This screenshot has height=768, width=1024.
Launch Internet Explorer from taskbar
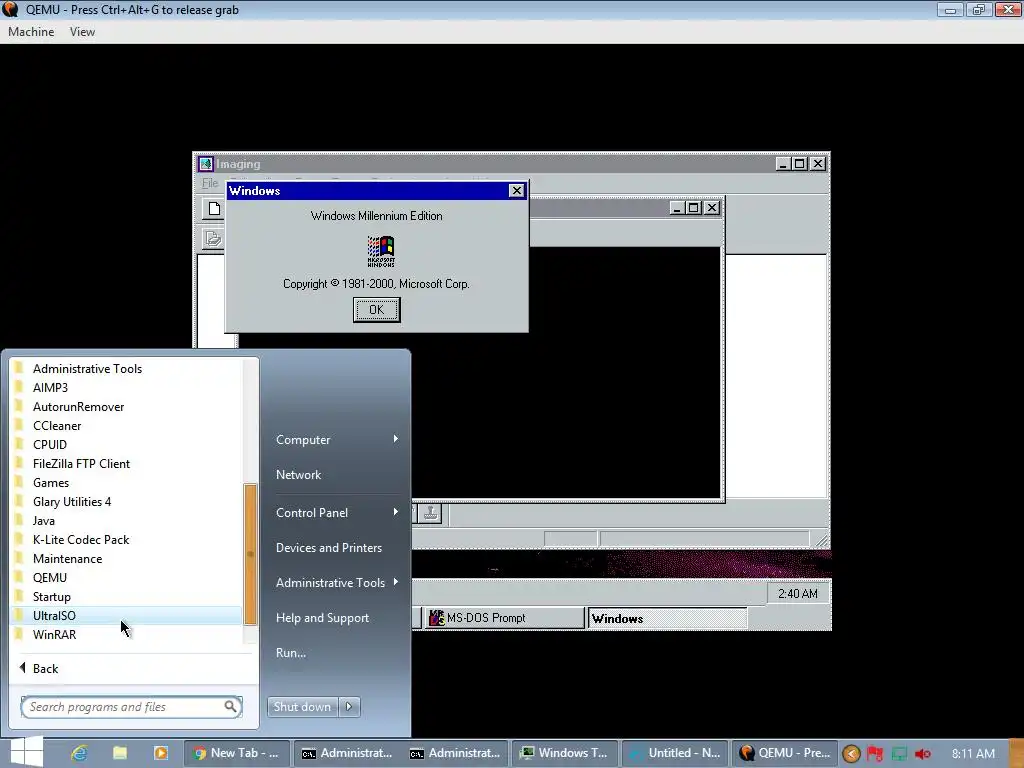pyautogui.click(x=79, y=753)
